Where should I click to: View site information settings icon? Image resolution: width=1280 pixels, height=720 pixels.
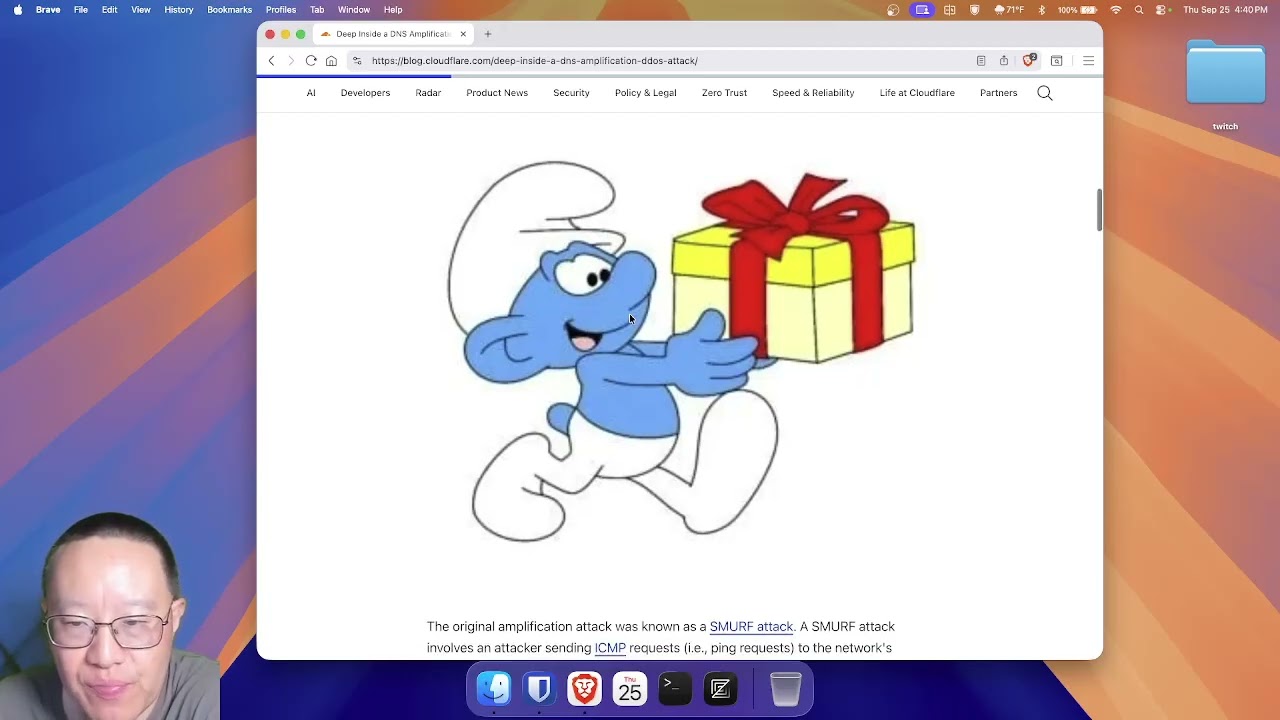click(x=357, y=61)
